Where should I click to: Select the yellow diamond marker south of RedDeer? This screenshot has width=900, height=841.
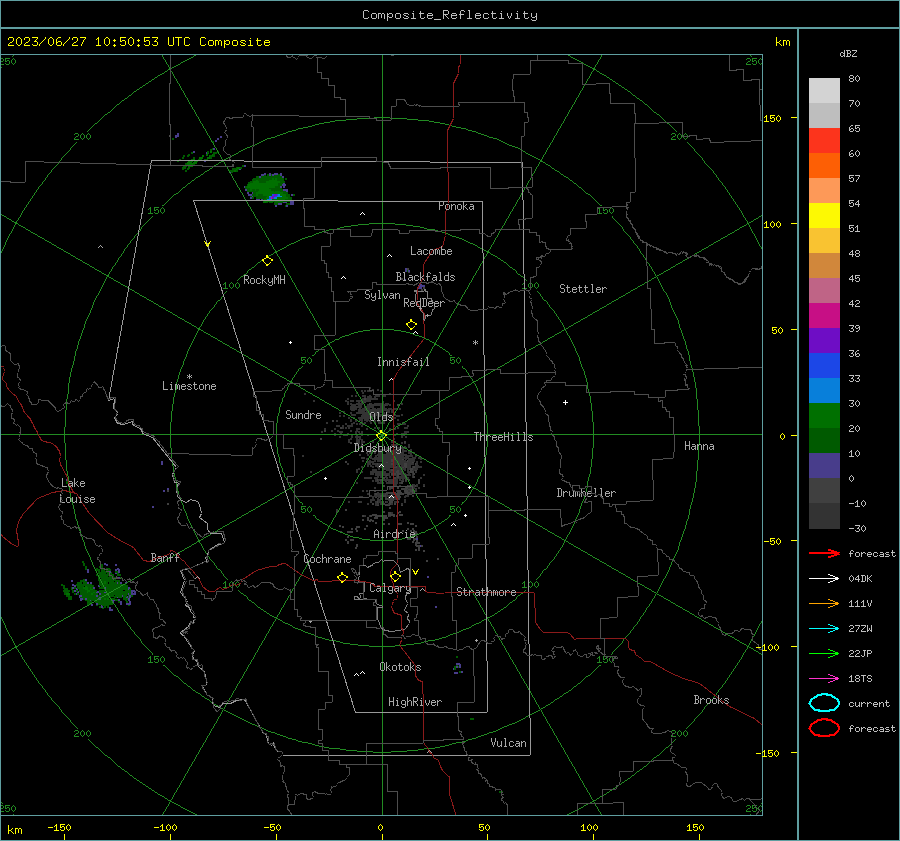411,325
